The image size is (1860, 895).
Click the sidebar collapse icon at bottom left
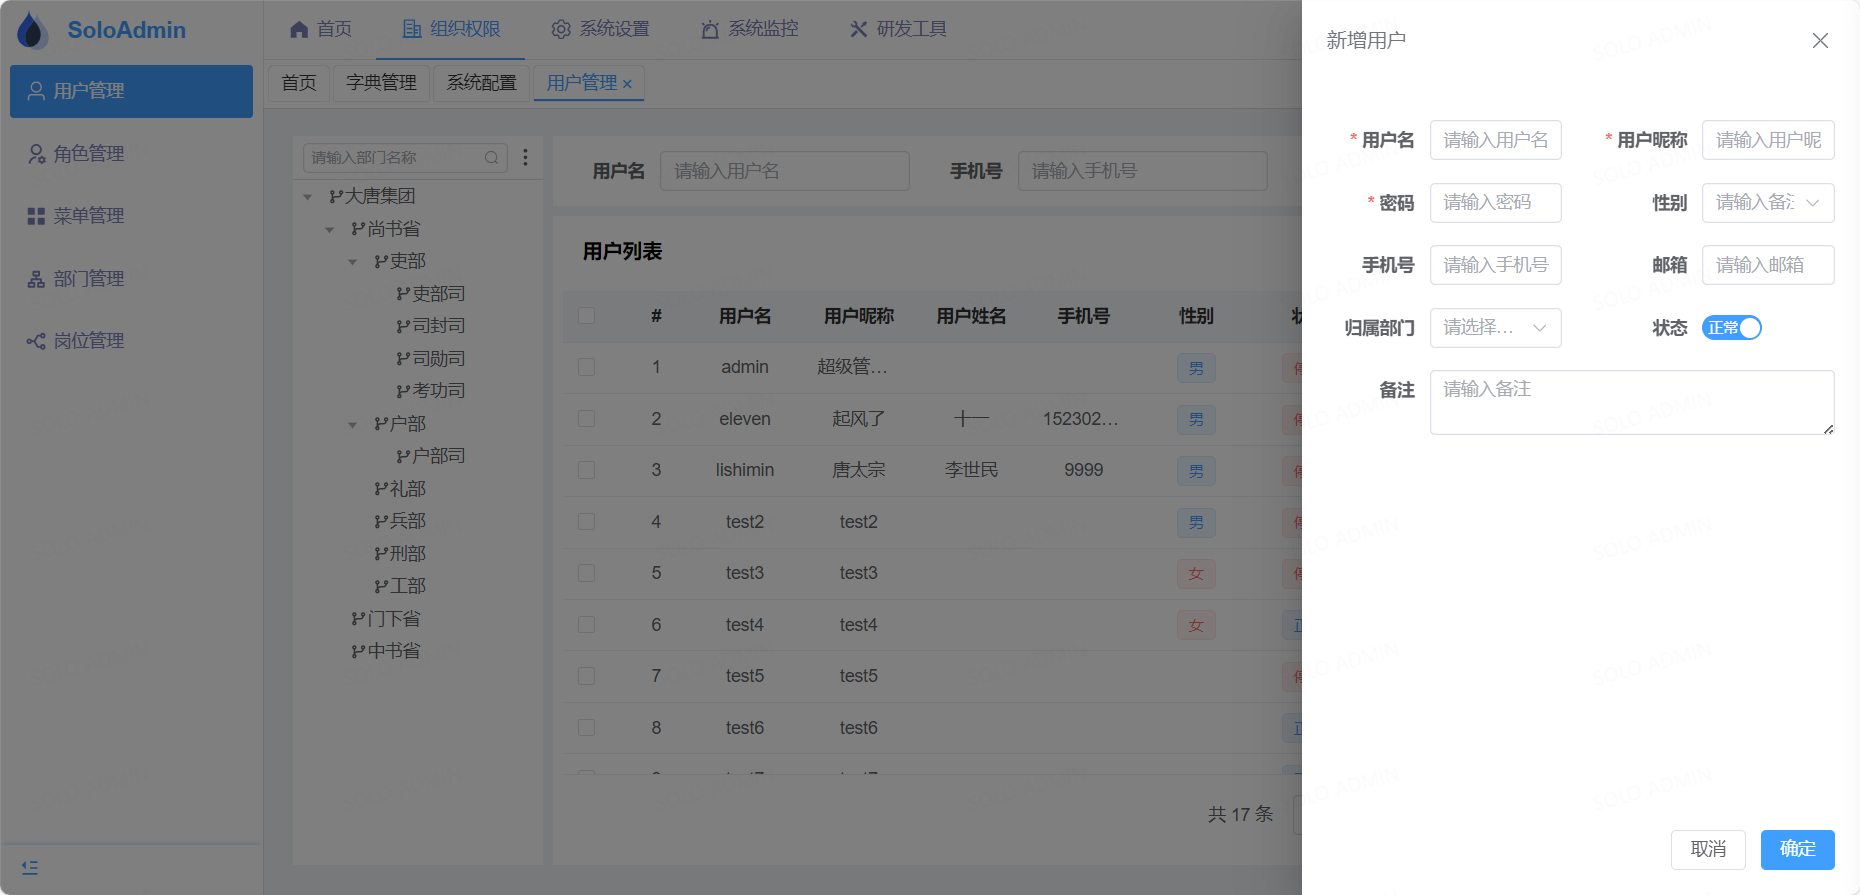(x=30, y=867)
